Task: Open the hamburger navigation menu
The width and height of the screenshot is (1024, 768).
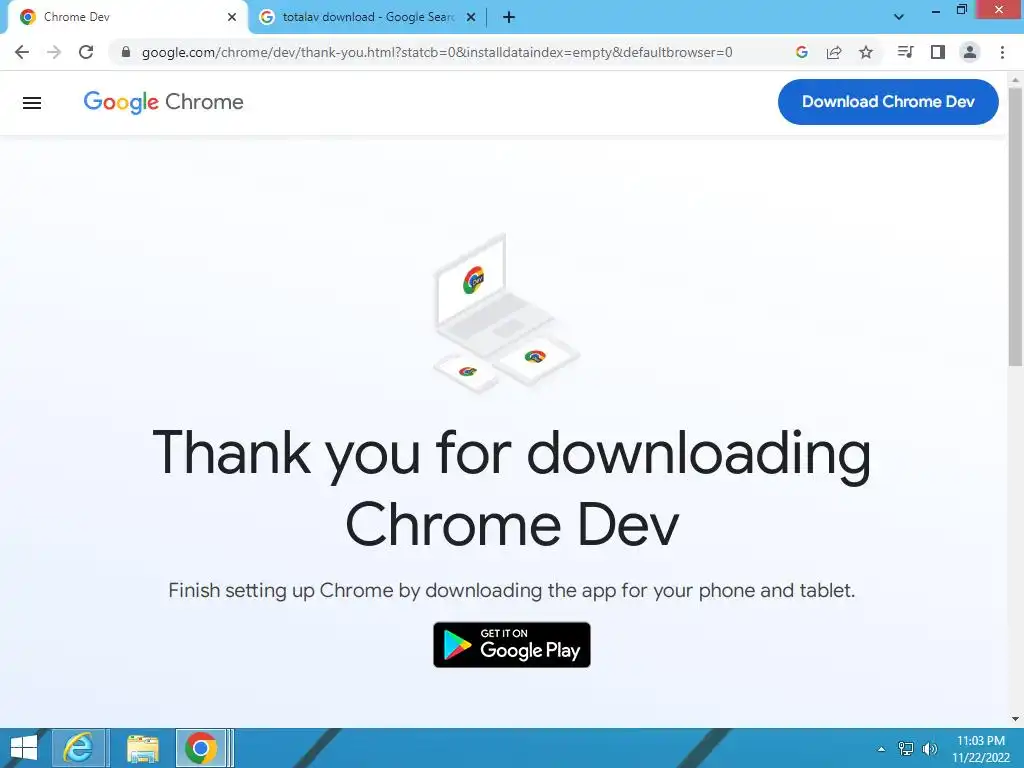Action: 32,103
